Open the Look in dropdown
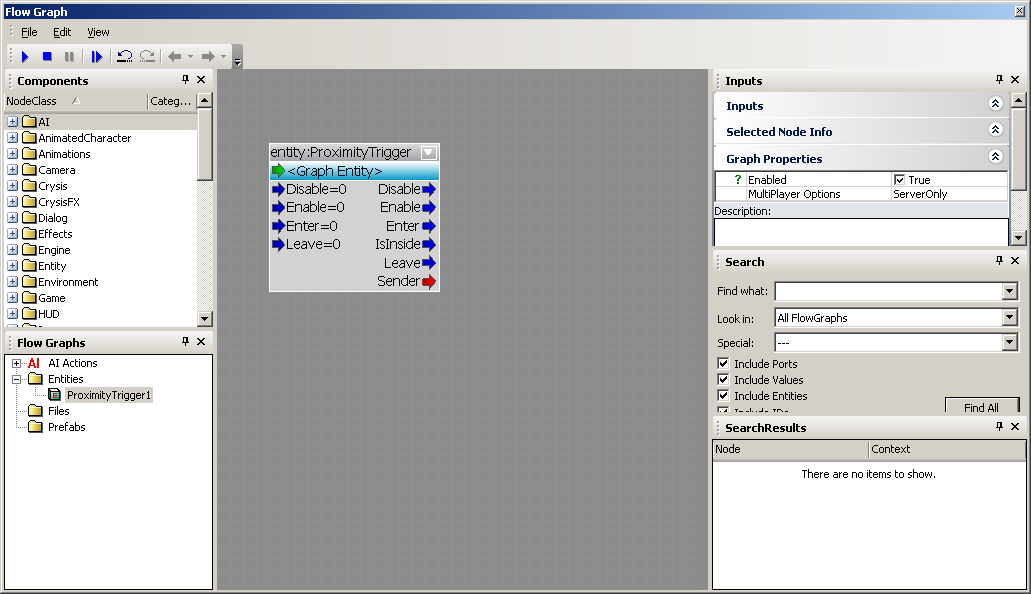Image resolution: width=1031 pixels, height=594 pixels. click(1010, 318)
